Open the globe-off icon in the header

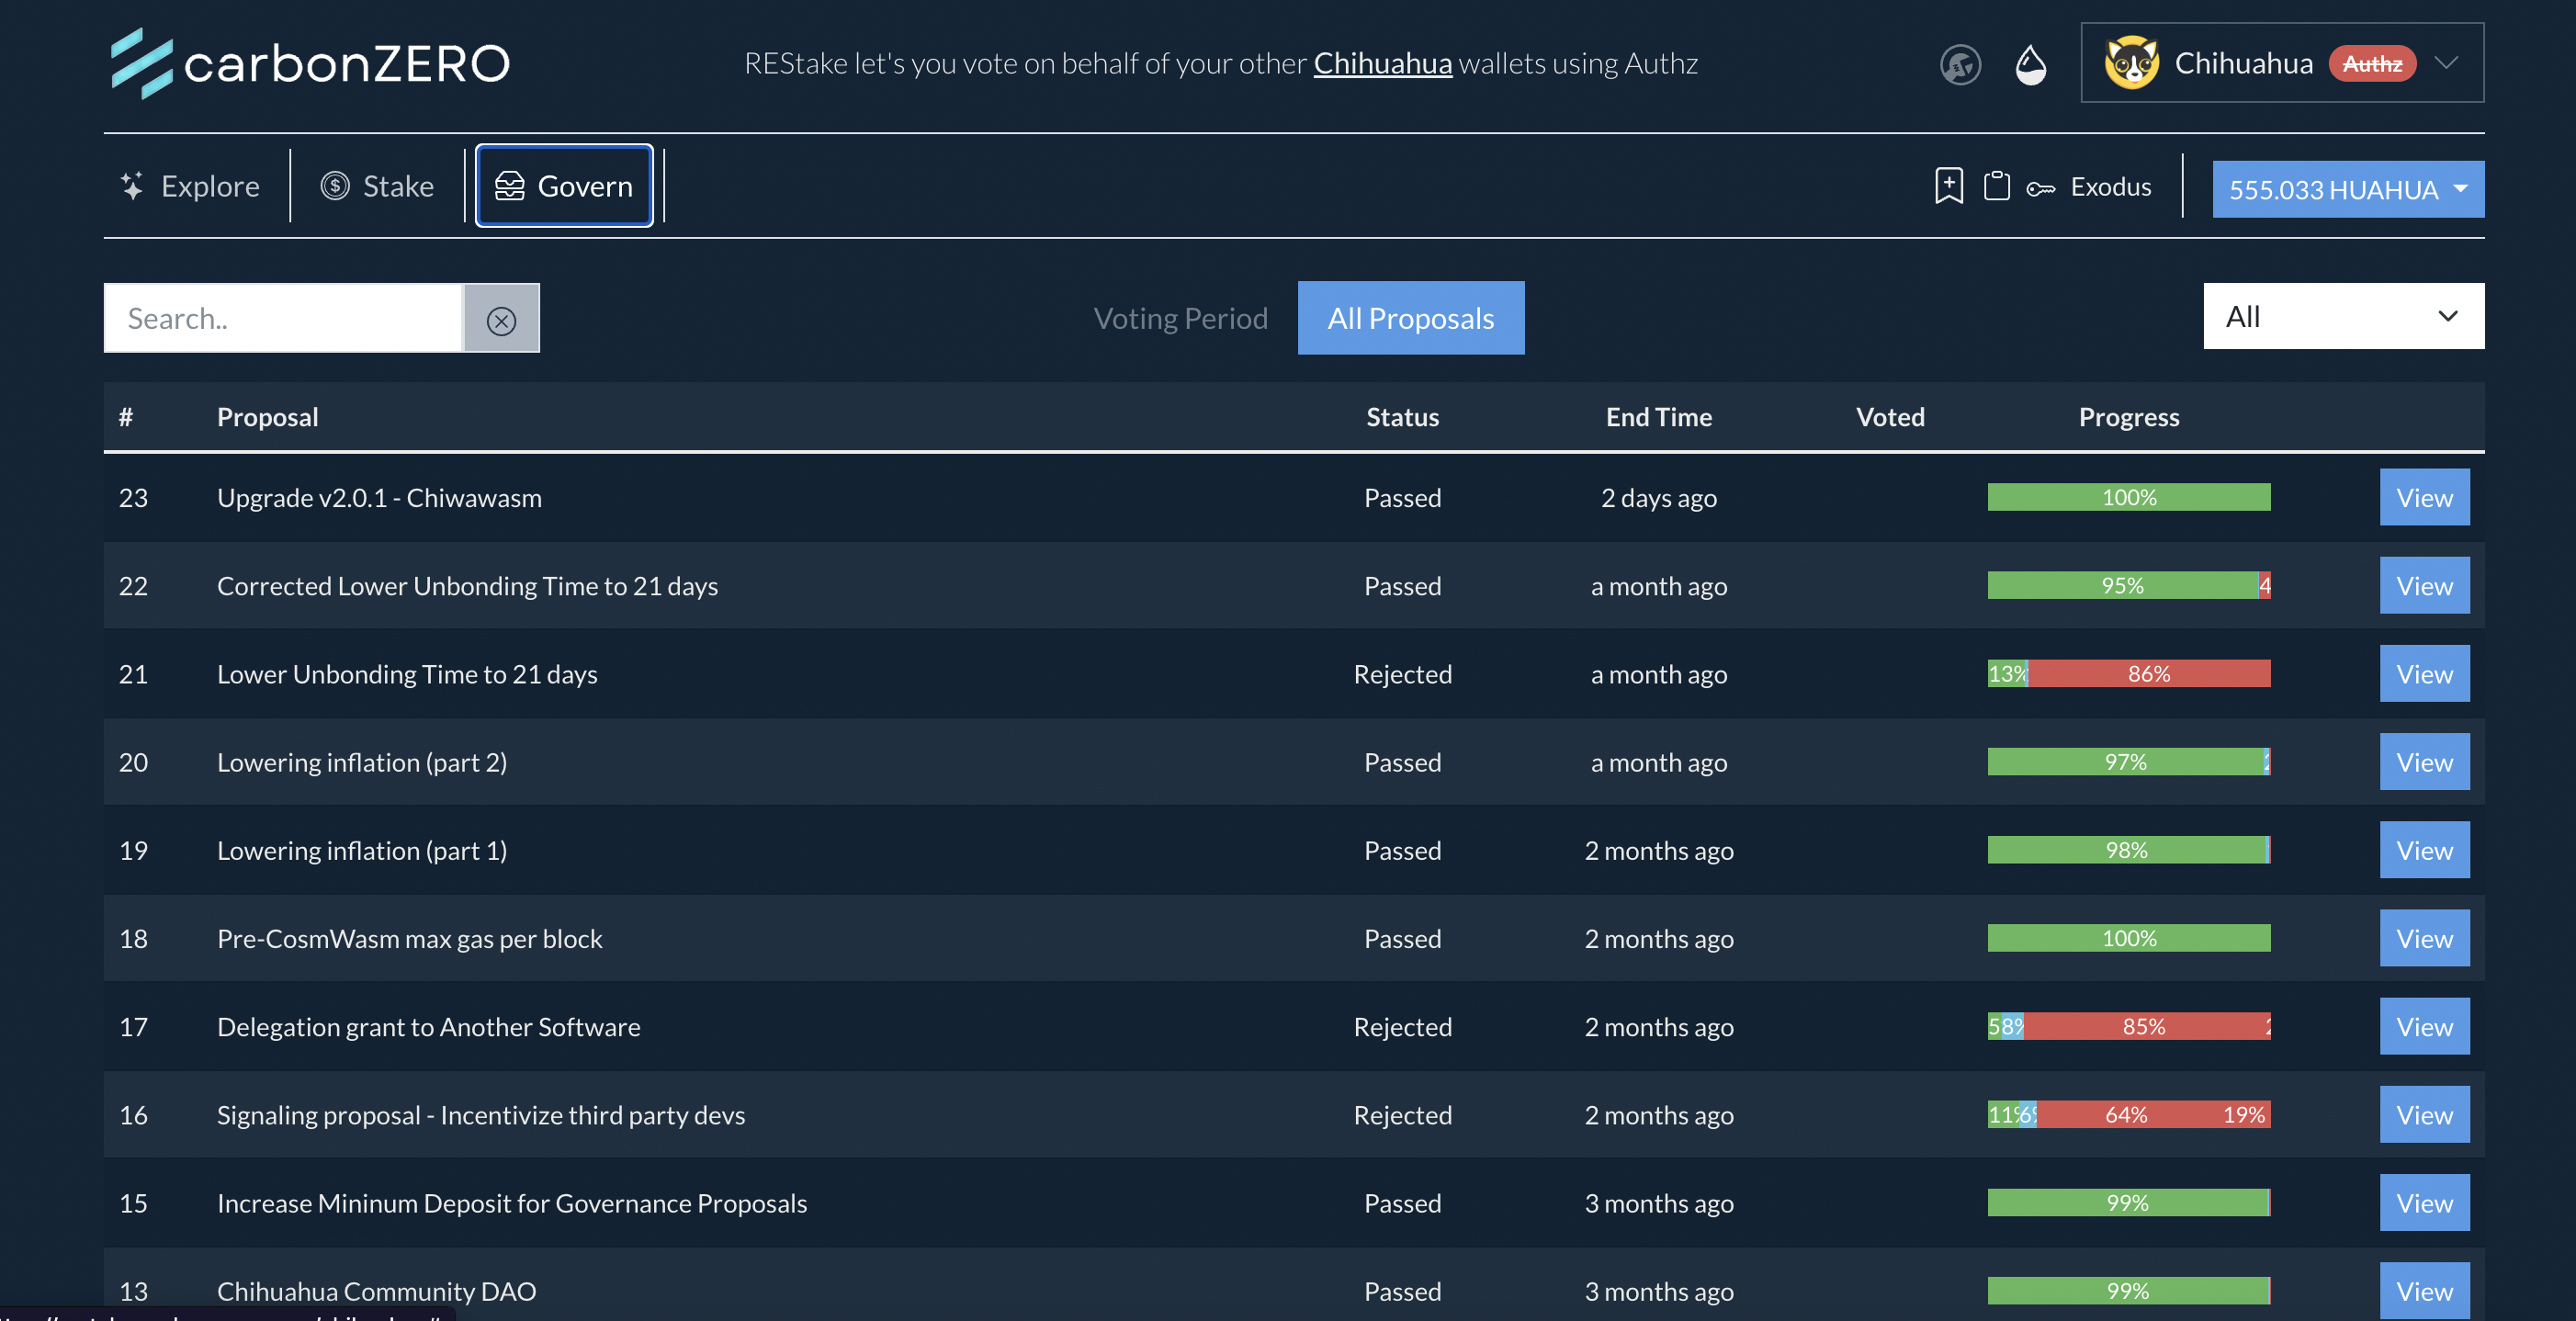(1960, 65)
